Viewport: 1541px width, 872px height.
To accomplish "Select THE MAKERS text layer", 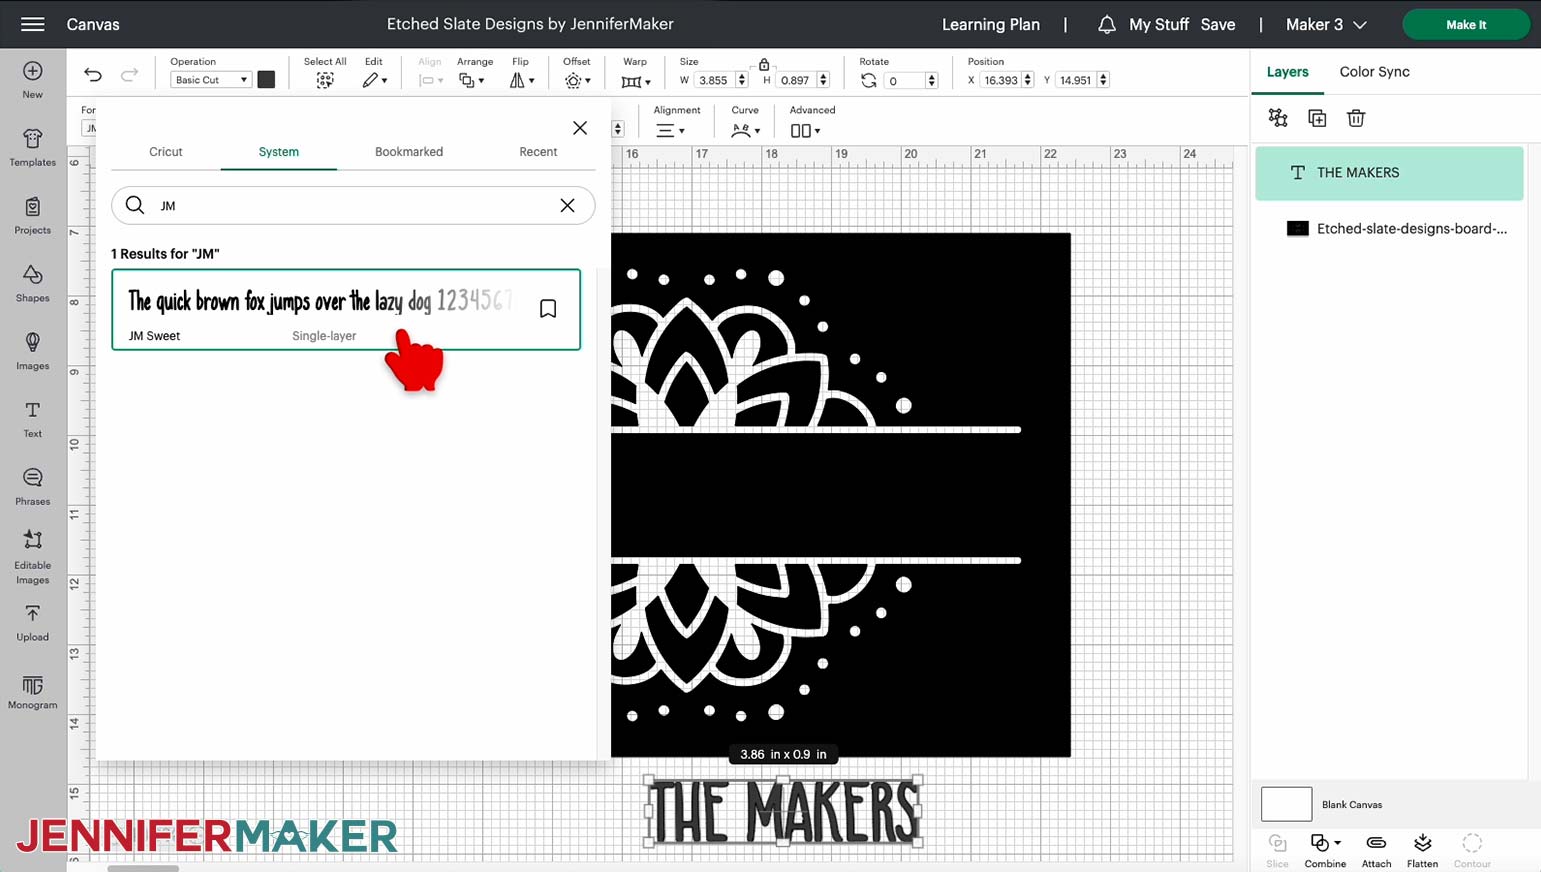I will 1389,173.
